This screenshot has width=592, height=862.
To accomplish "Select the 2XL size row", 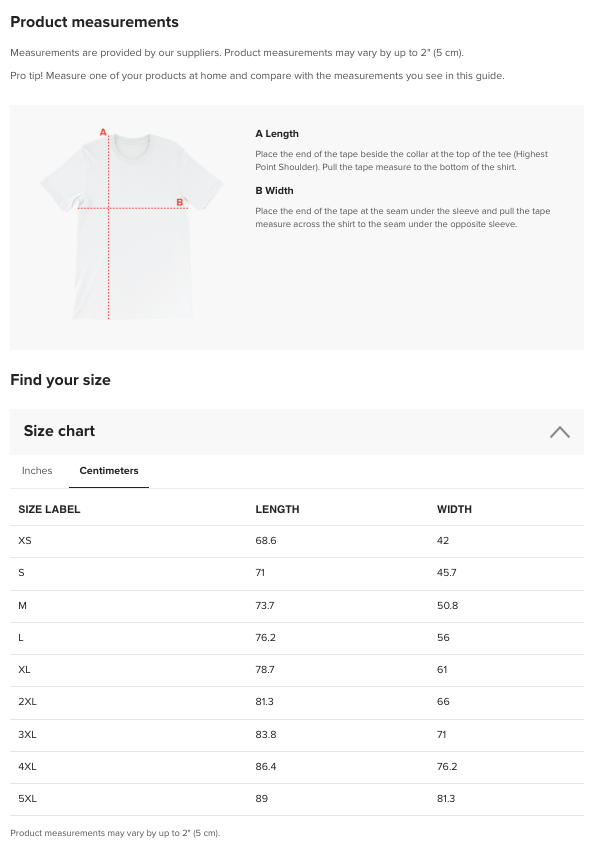I will click(x=297, y=702).
